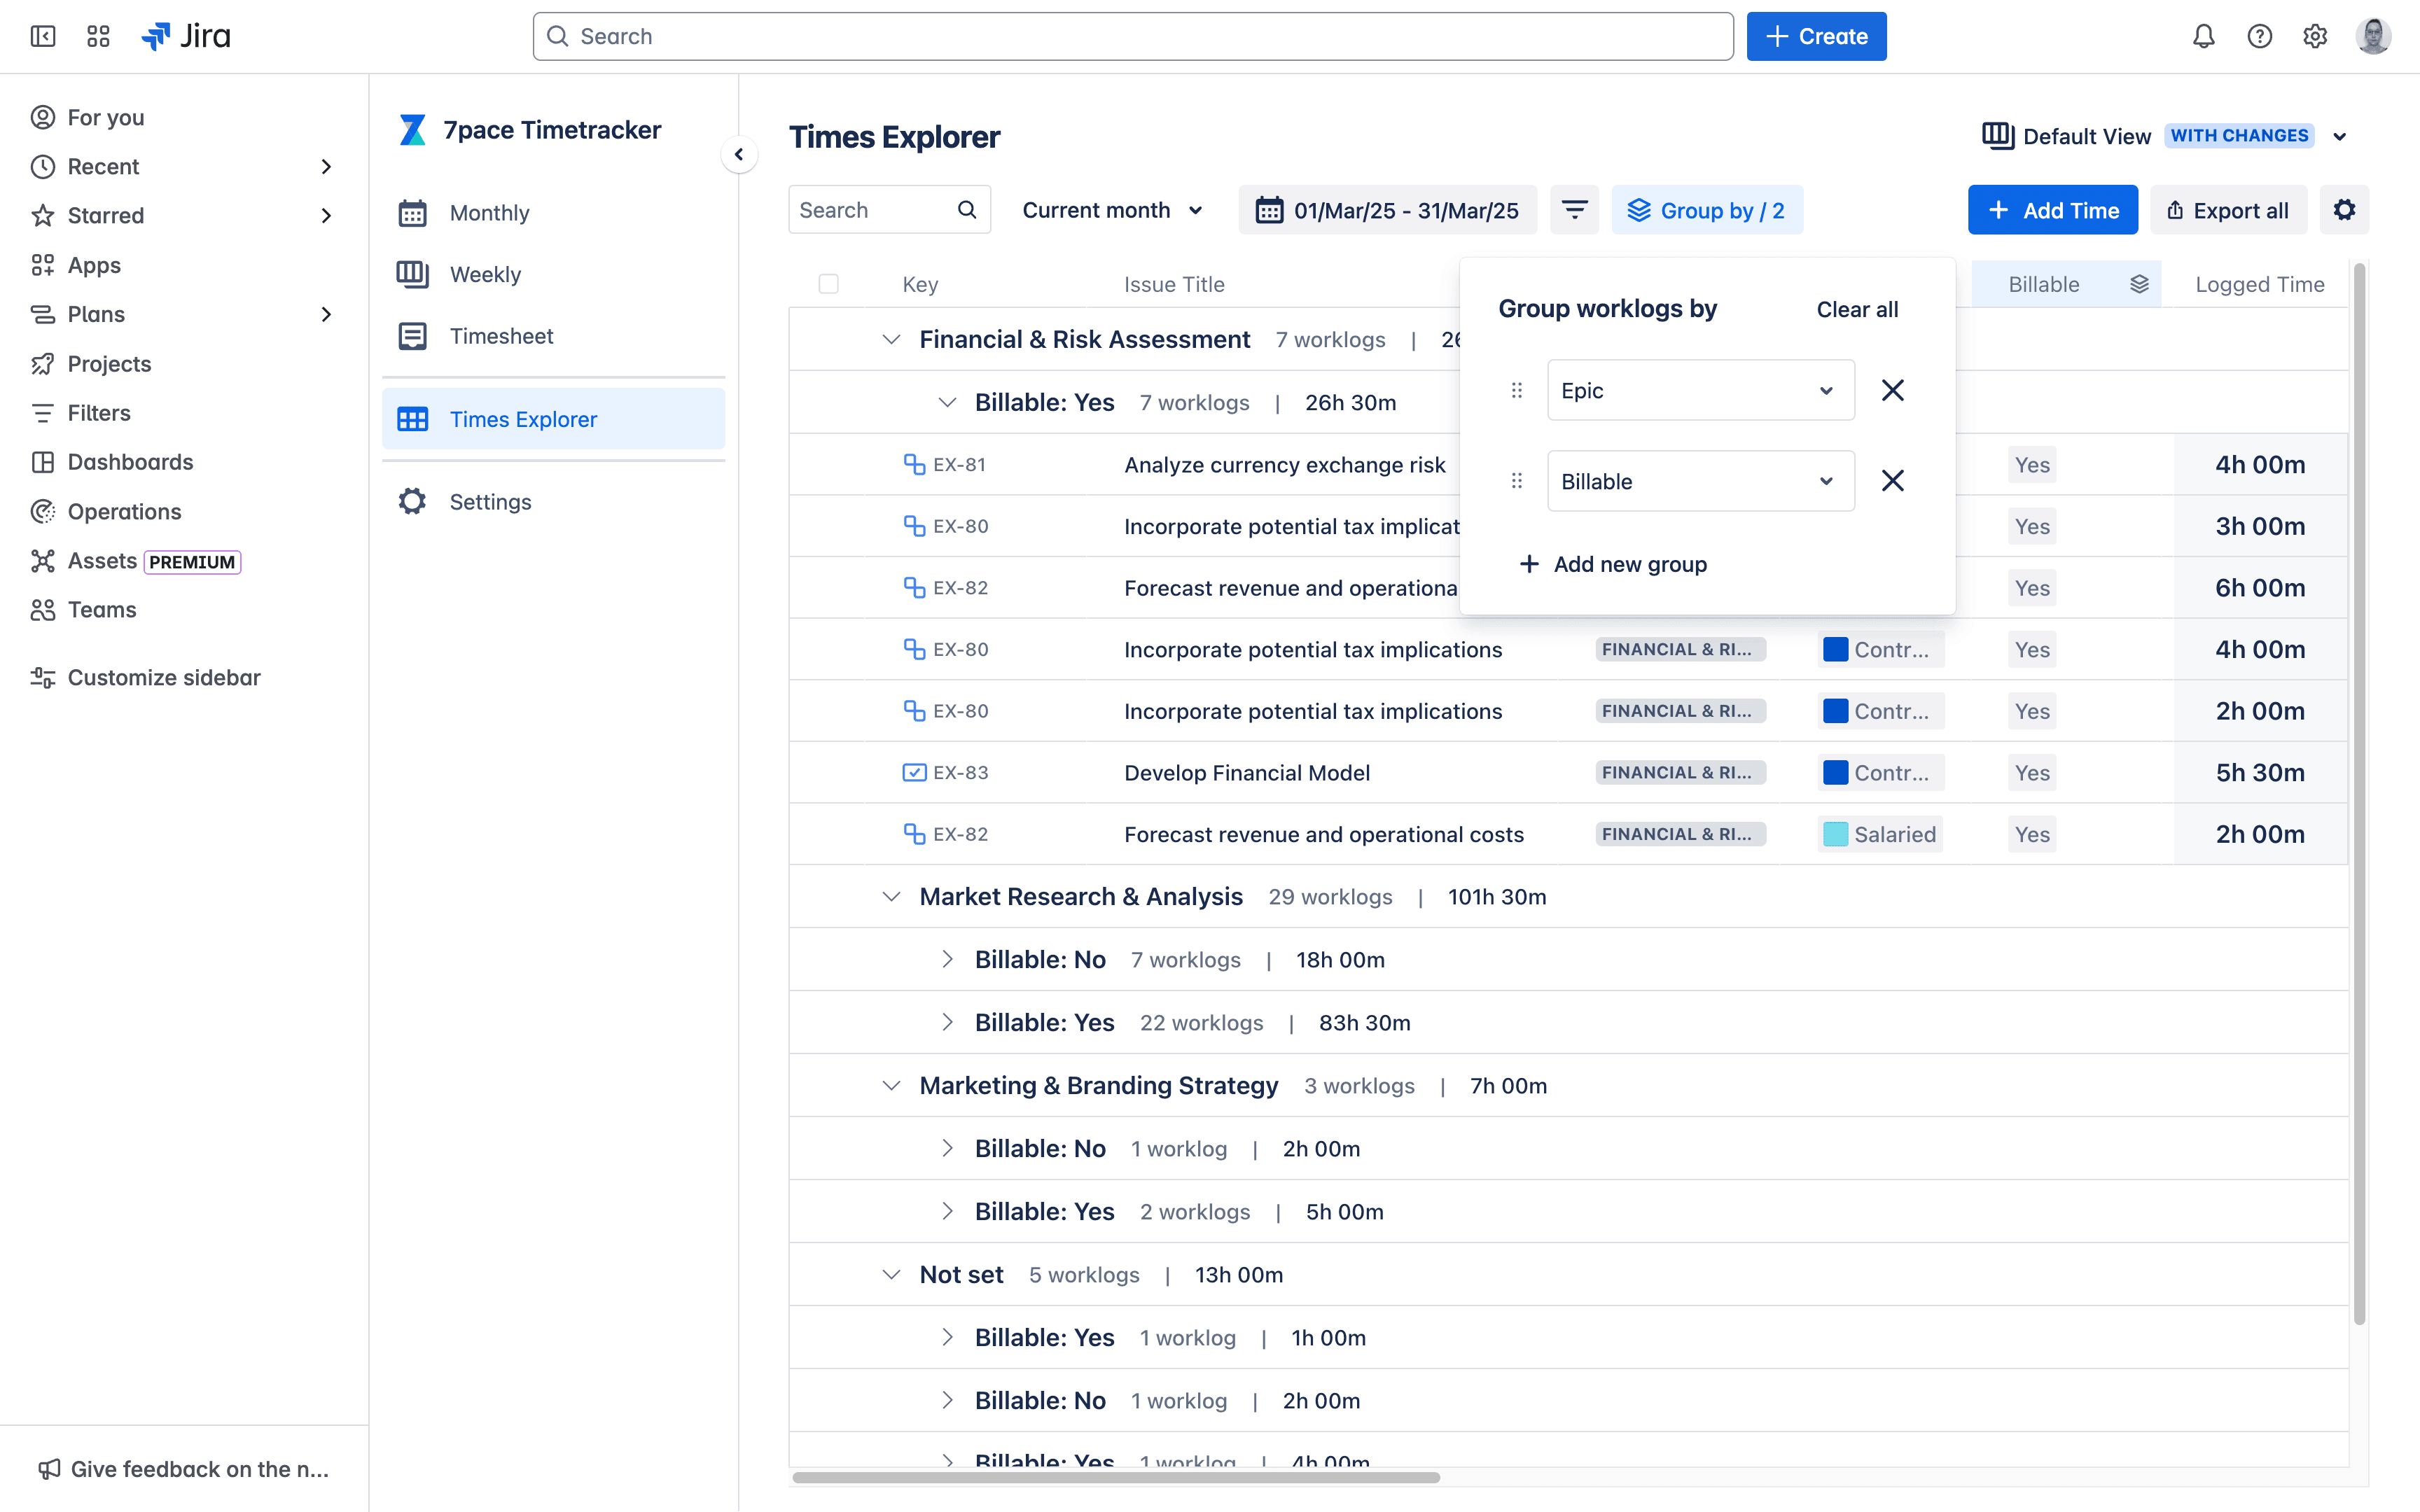Expand the Starred menu arrow
2420x1512 pixels.
[326, 215]
